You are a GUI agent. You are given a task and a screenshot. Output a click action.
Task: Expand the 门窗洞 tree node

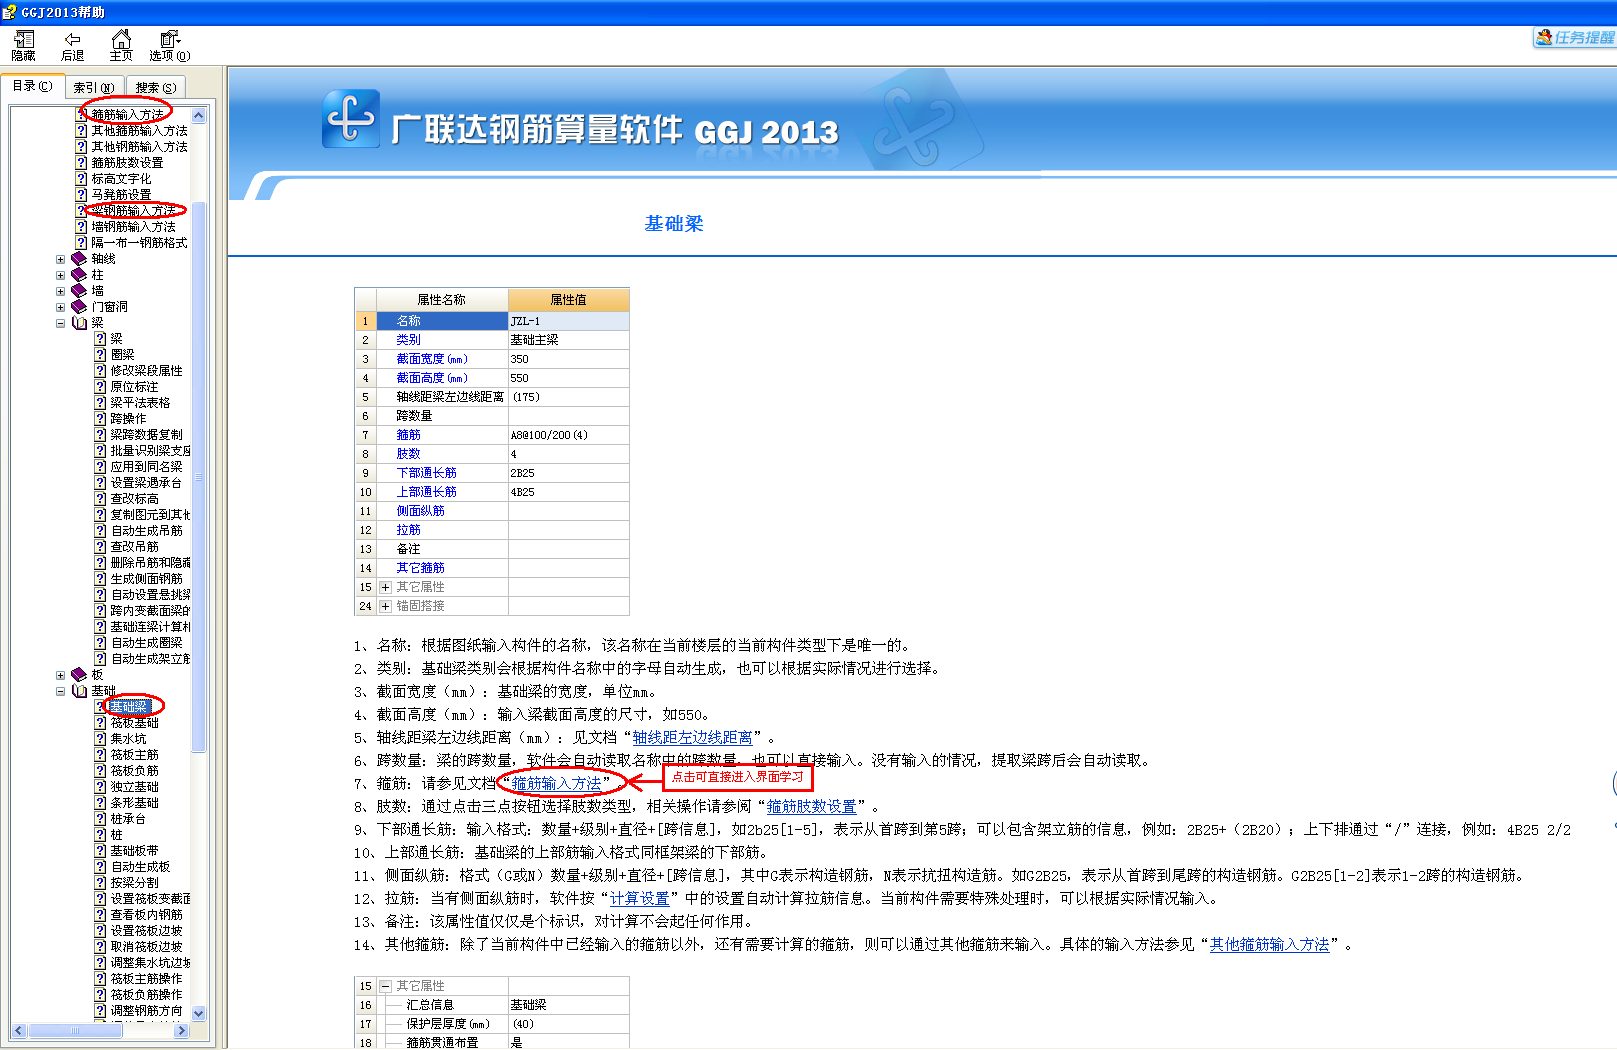(61, 307)
